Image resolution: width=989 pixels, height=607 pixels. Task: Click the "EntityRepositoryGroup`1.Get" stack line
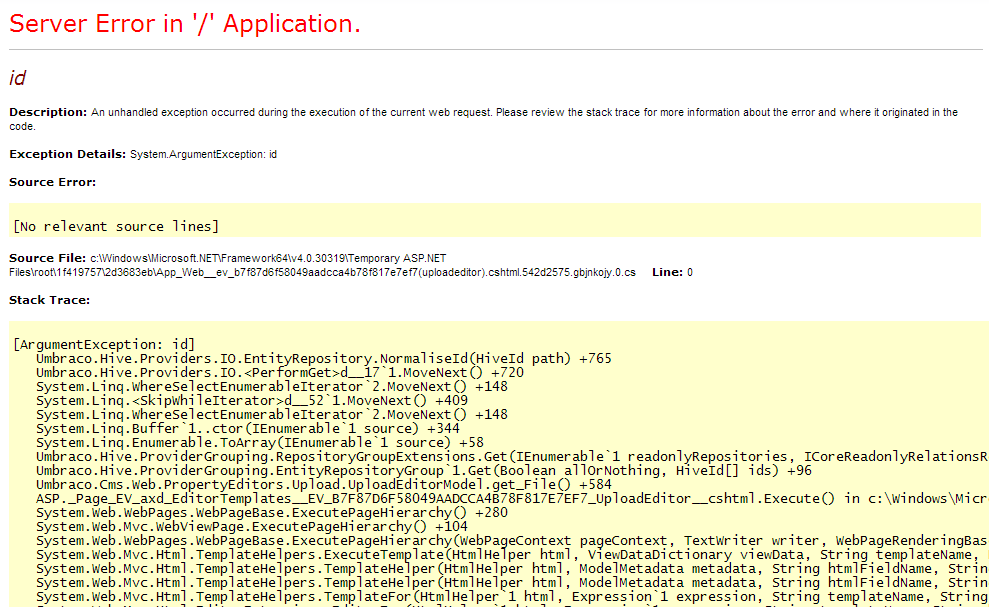[x=424, y=471]
